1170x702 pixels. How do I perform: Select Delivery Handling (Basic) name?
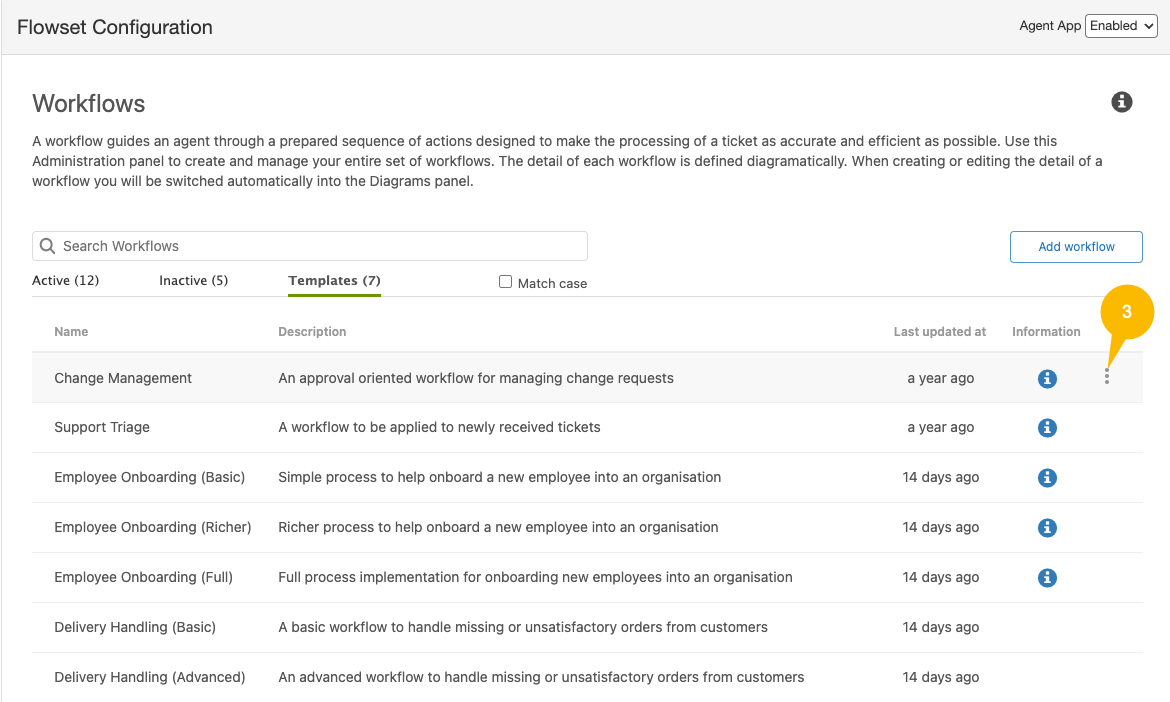coord(135,627)
